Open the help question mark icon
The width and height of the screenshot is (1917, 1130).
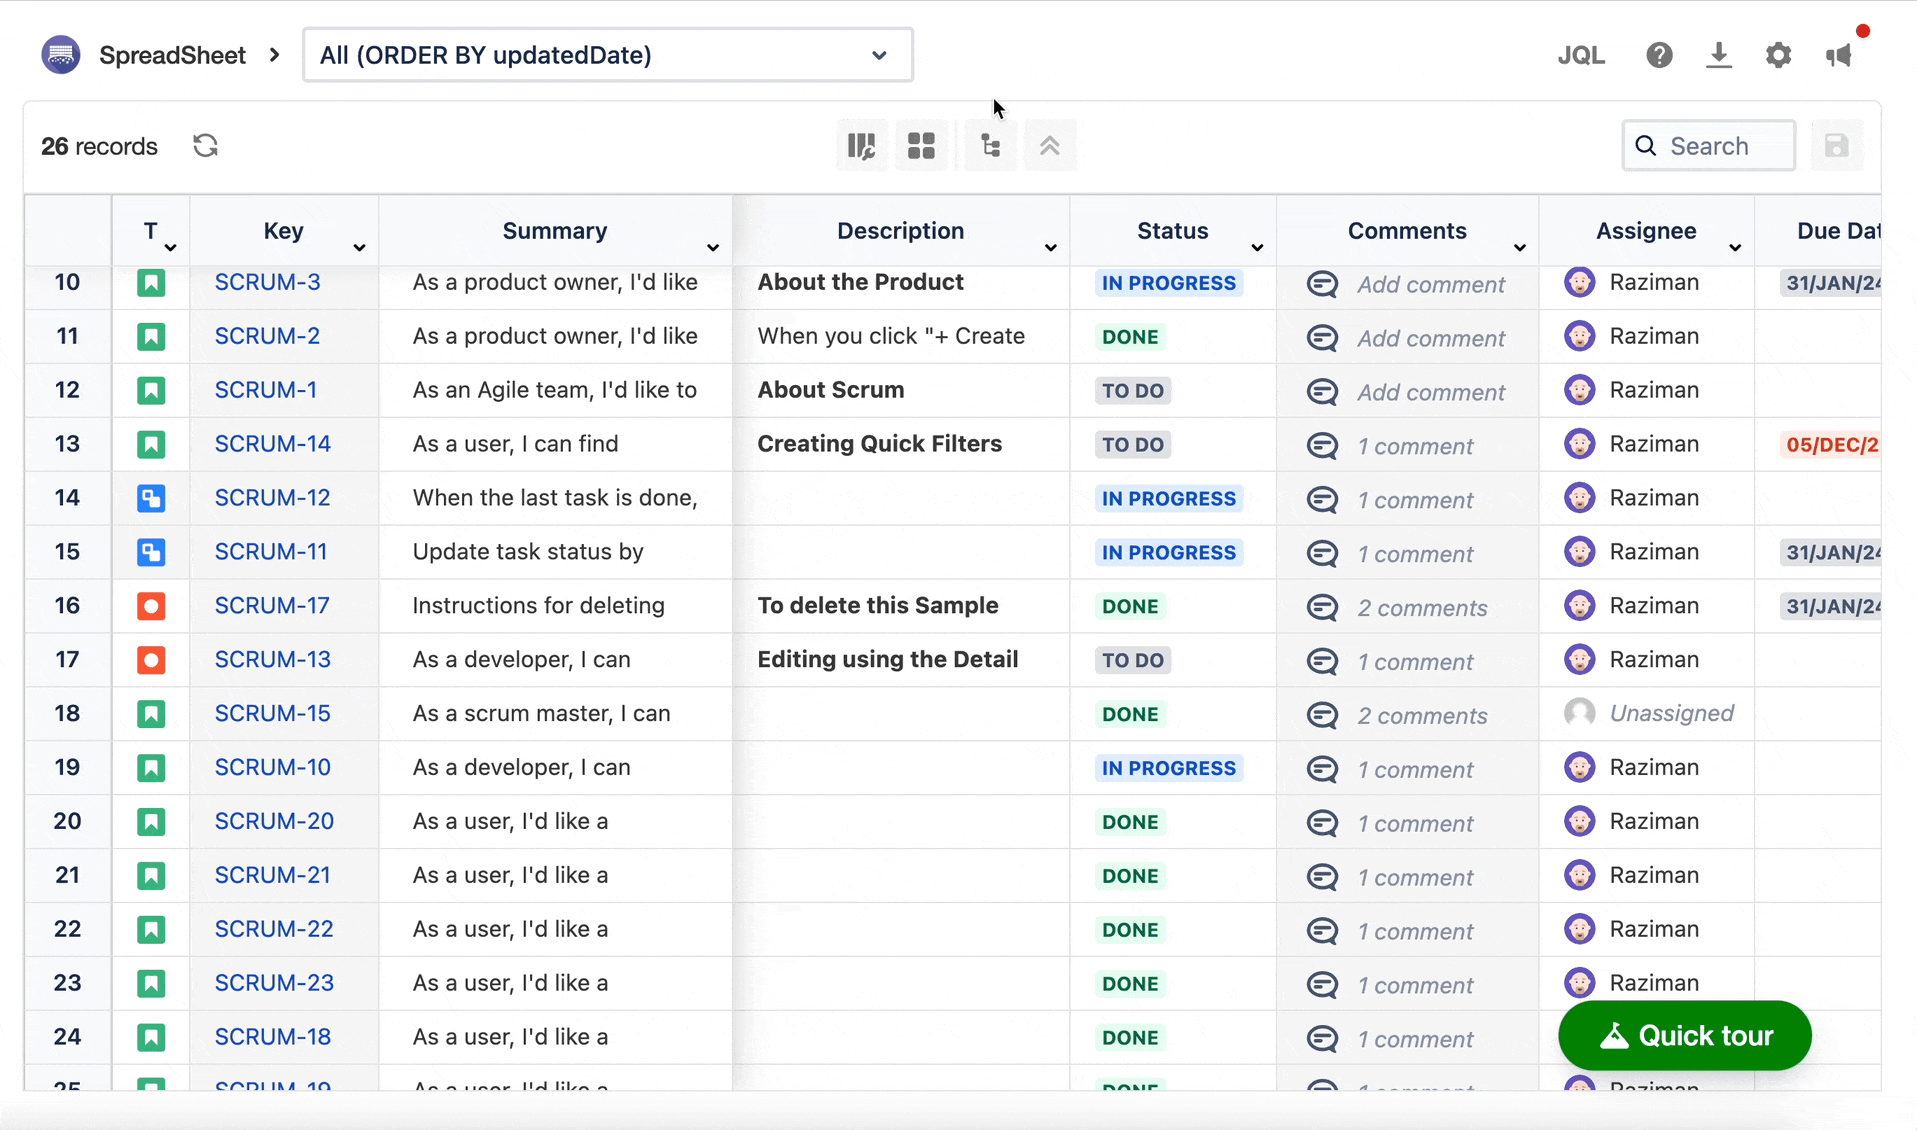coord(1659,55)
